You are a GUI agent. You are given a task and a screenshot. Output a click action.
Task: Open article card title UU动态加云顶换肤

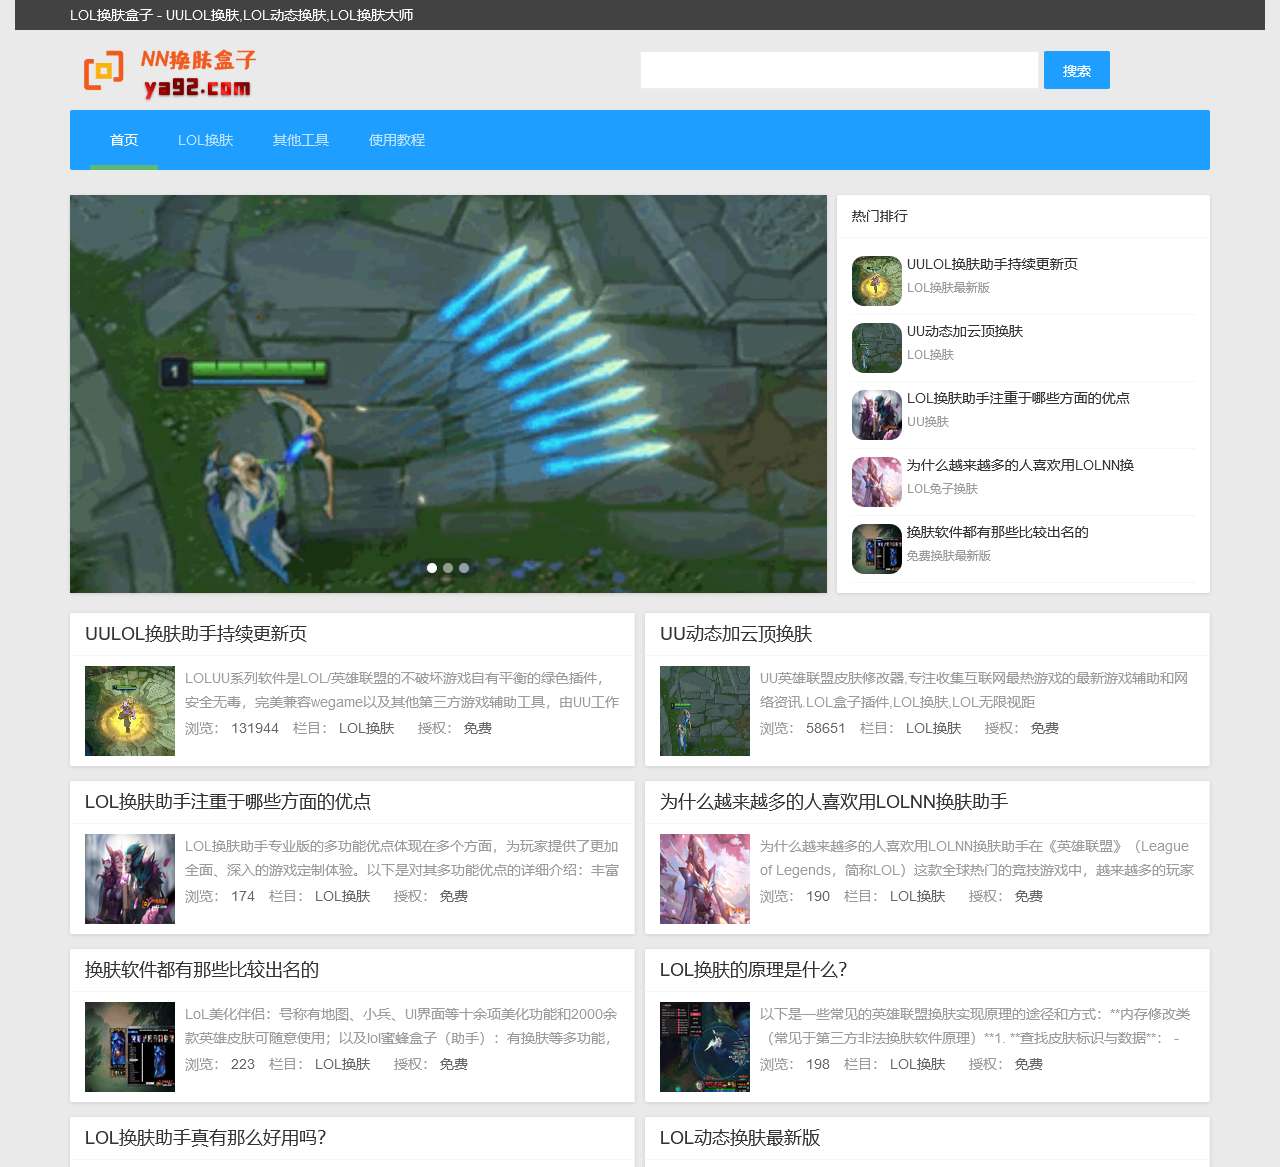(x=736, y=634)
